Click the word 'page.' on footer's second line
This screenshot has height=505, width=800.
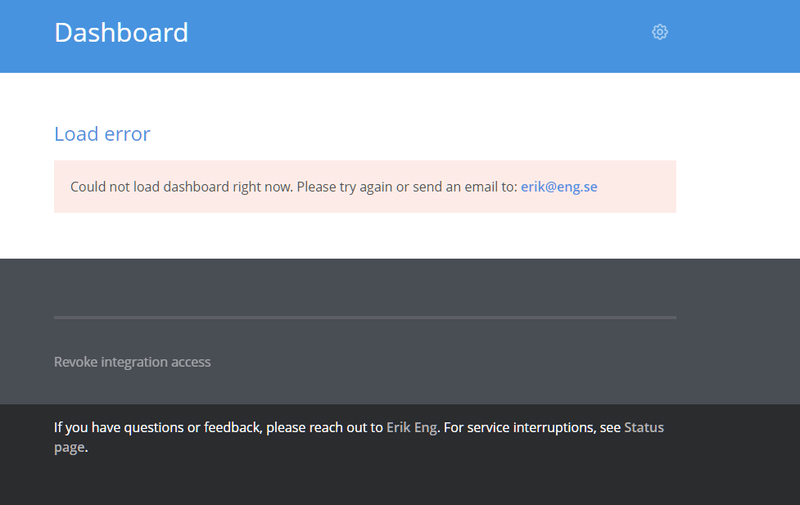71,447
